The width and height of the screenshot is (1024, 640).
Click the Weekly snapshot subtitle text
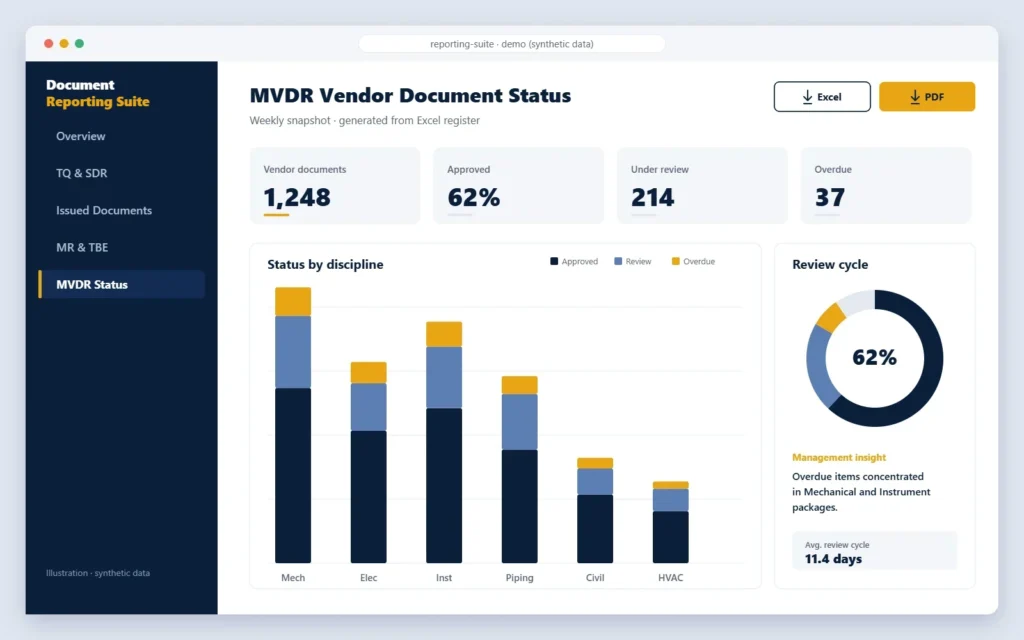pyautogui.click(x=364, y=120)
